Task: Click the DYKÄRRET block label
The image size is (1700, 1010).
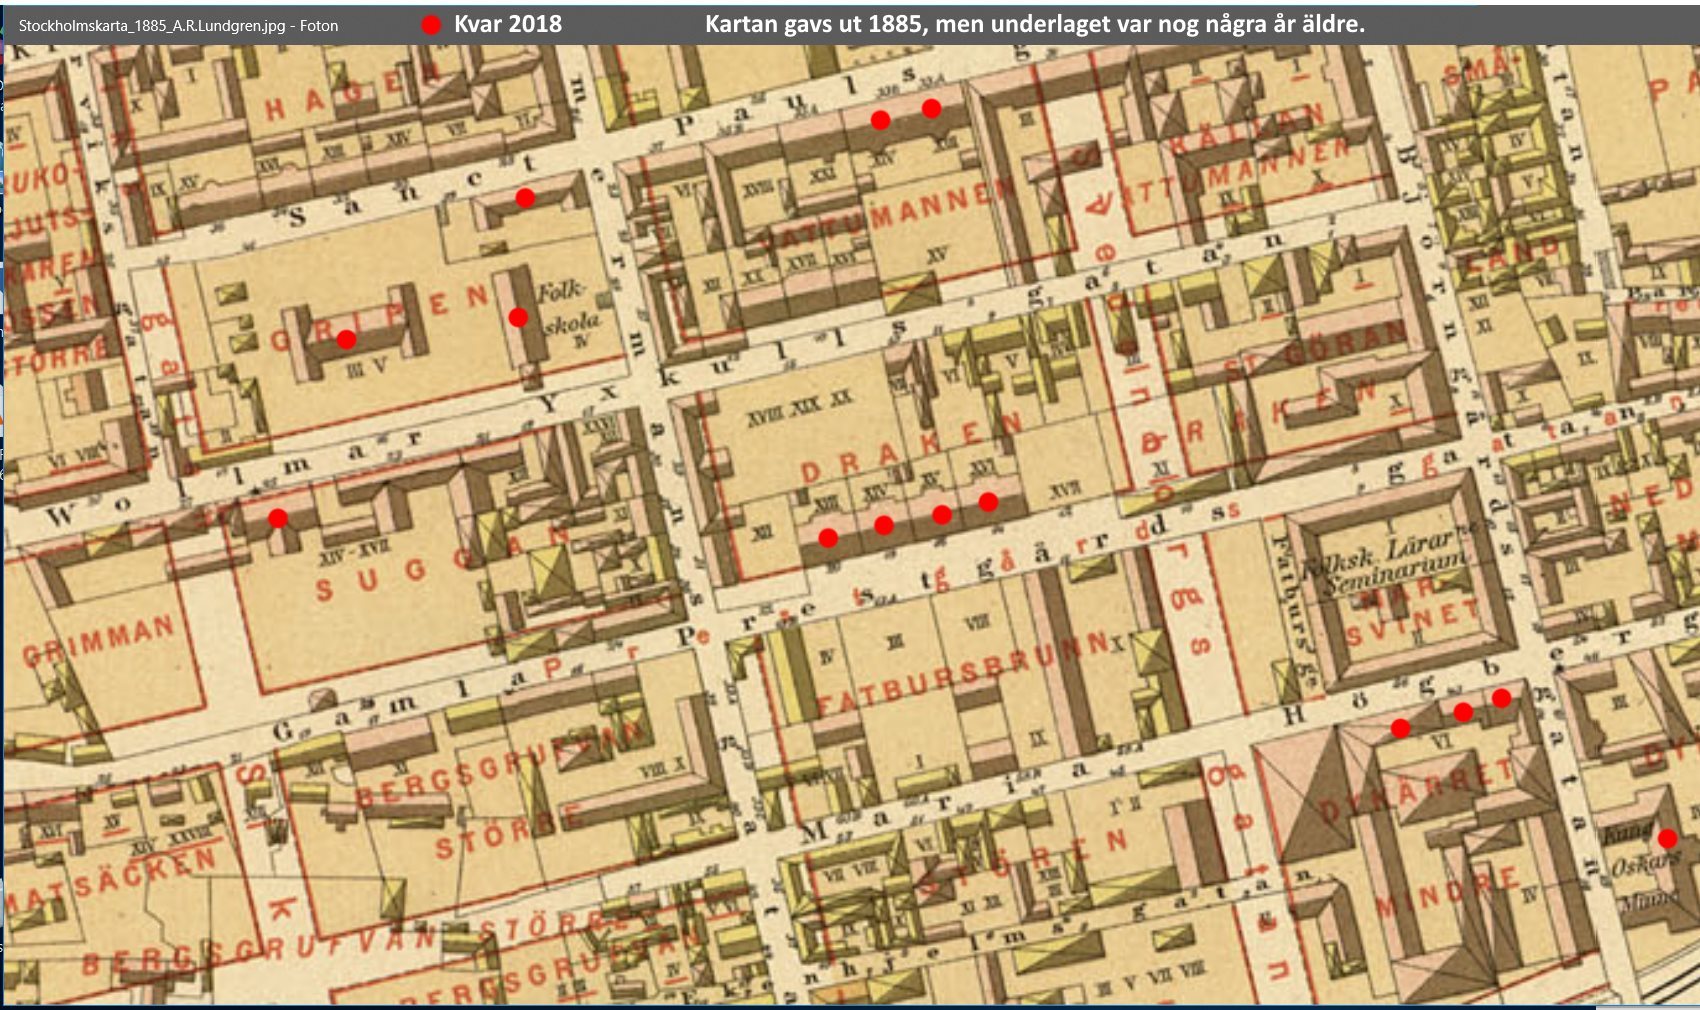Action: 1415,792
